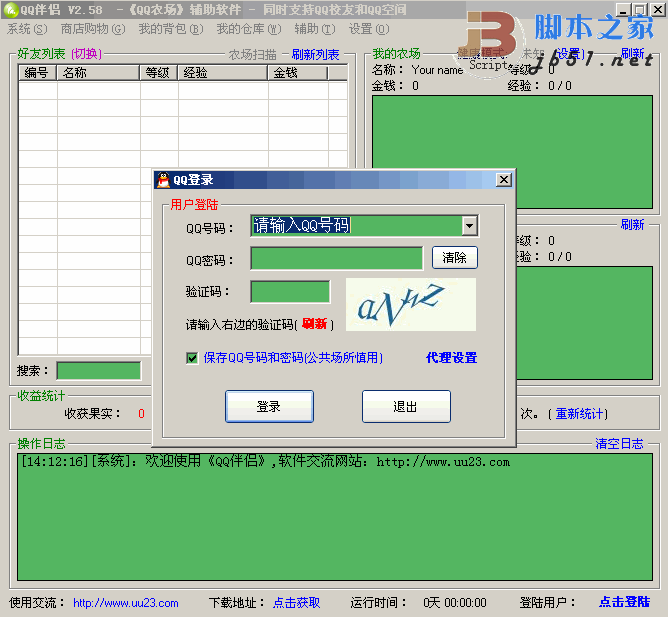Sort by 名称 column header
668x617 pixels.
(x=98, y=73)
